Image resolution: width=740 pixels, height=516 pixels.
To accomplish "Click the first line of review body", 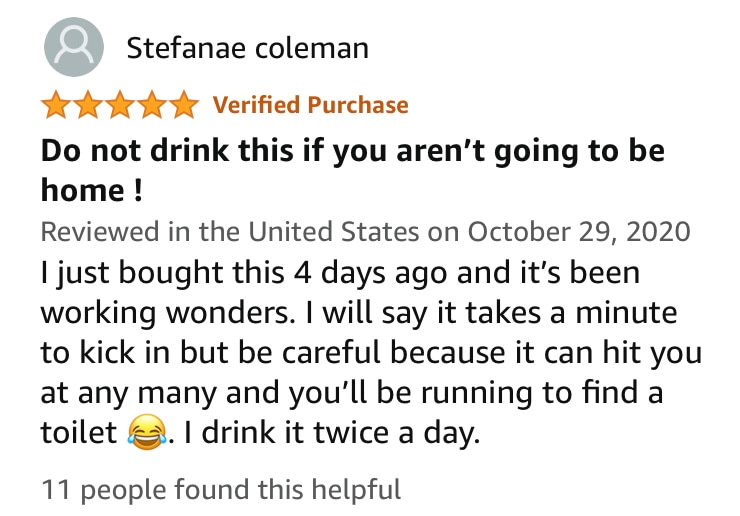I will click(340, 273).
